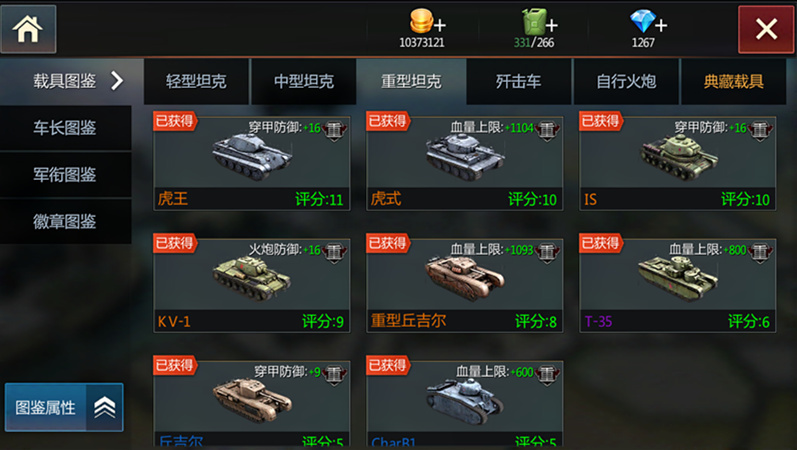Open 徽章图鉴 in the sidebar

pyautogui.click(x=65, y=221)
